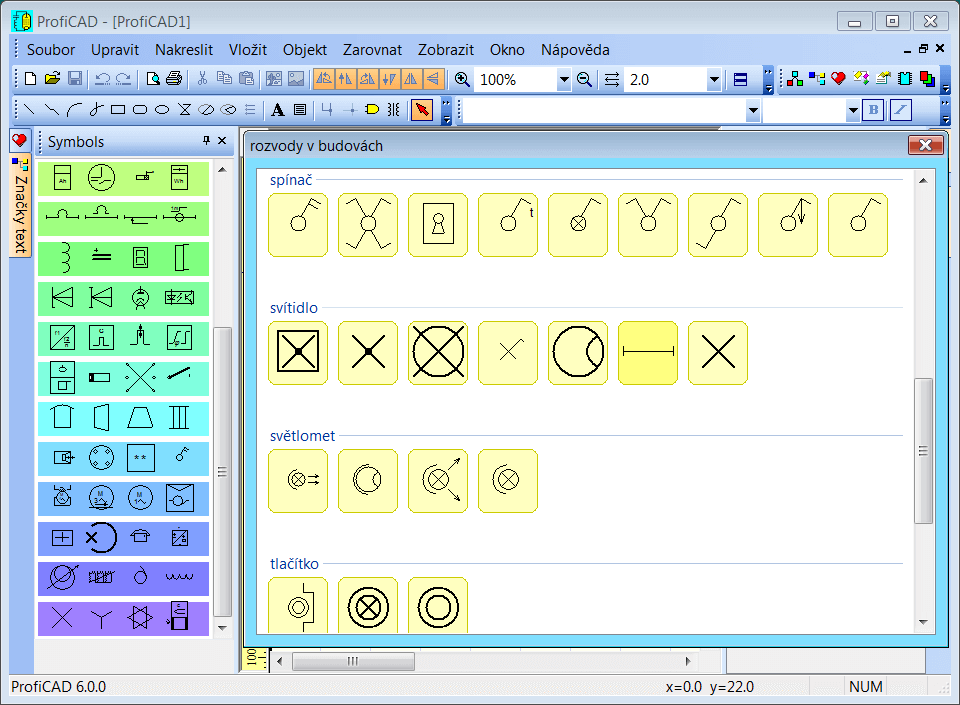Pick the key switch symbol in spínač
Screen dimensions: 960x705
[x=438, y=225]
